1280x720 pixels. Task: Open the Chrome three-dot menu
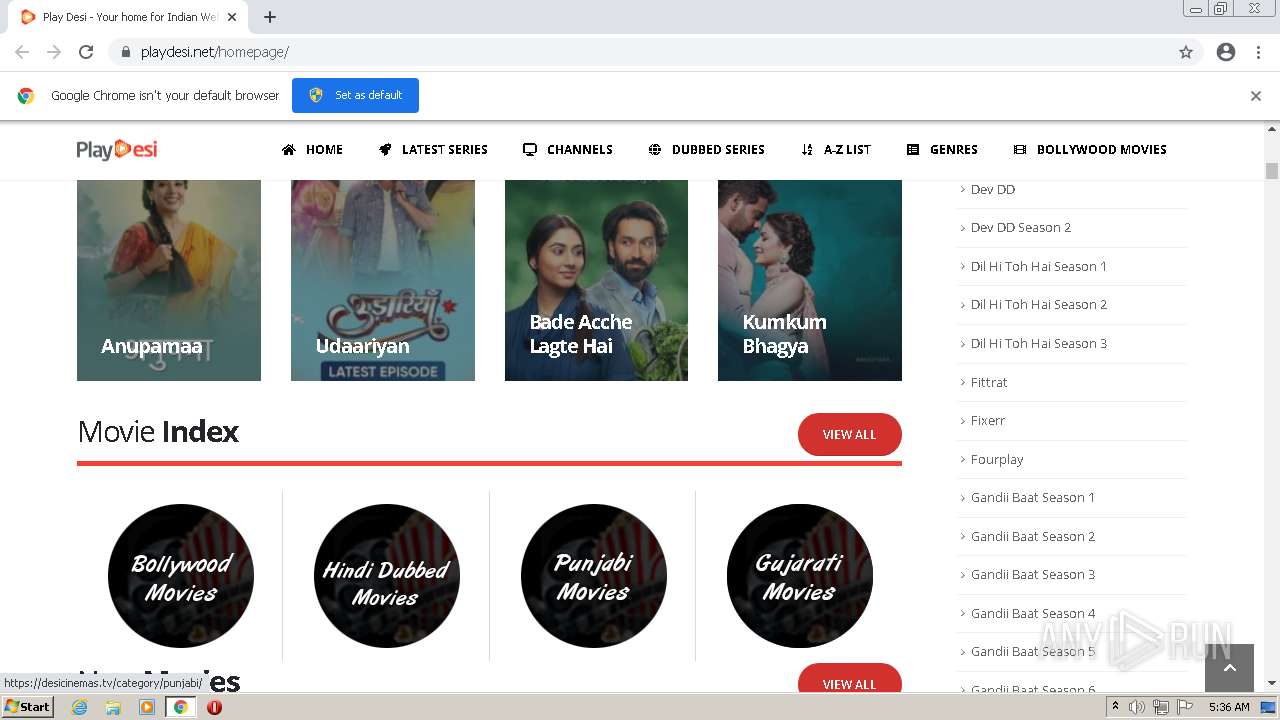coord(1258,52)
